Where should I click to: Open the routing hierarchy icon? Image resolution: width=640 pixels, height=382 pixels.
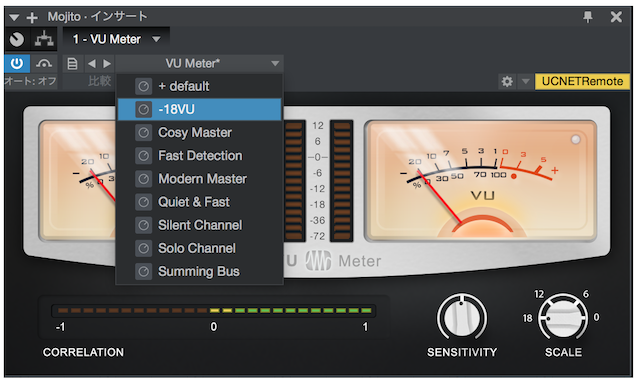44,39
